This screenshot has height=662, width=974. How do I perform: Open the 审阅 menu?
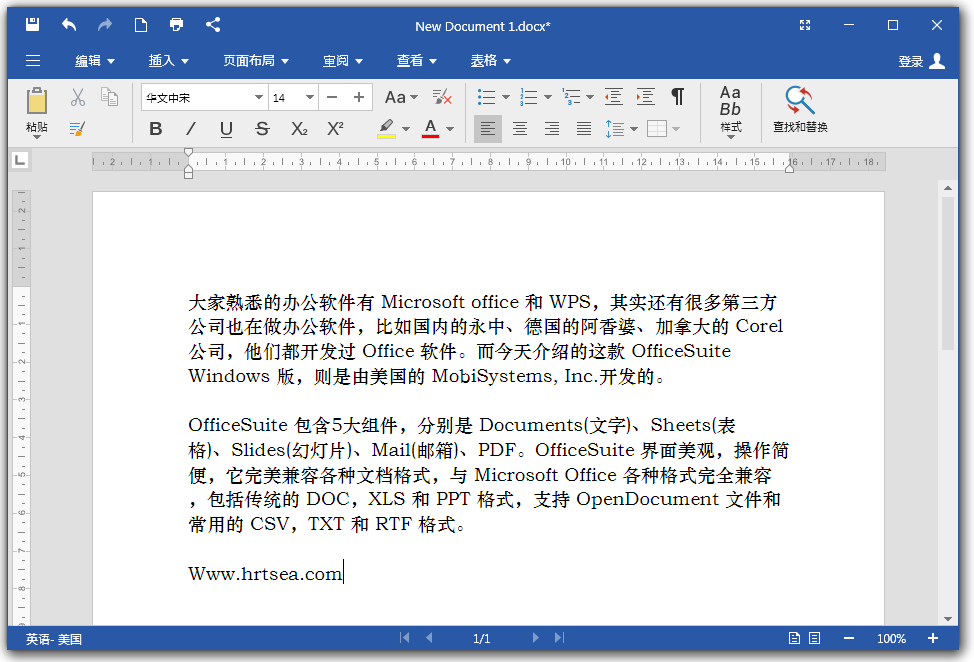pos(342,61)
